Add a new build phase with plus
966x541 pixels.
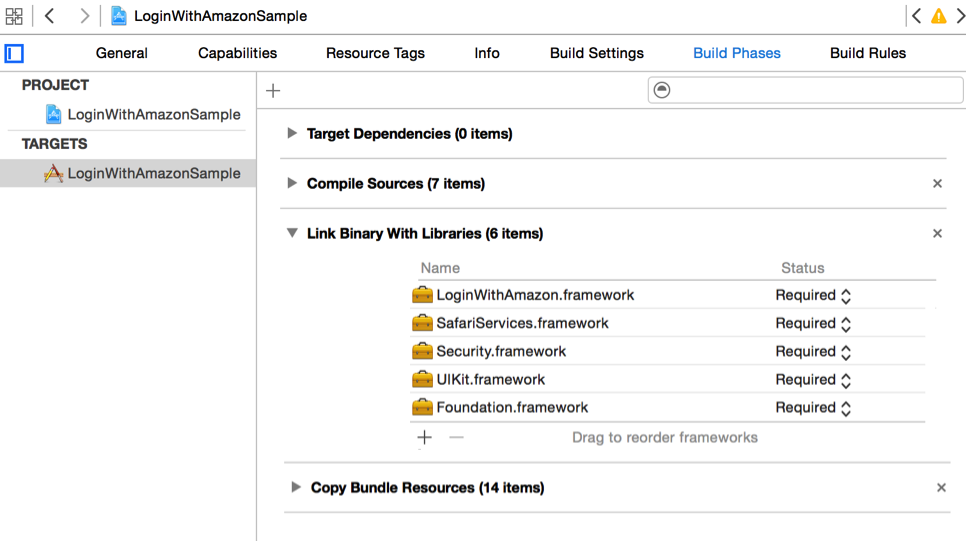[x=273, y=91]
